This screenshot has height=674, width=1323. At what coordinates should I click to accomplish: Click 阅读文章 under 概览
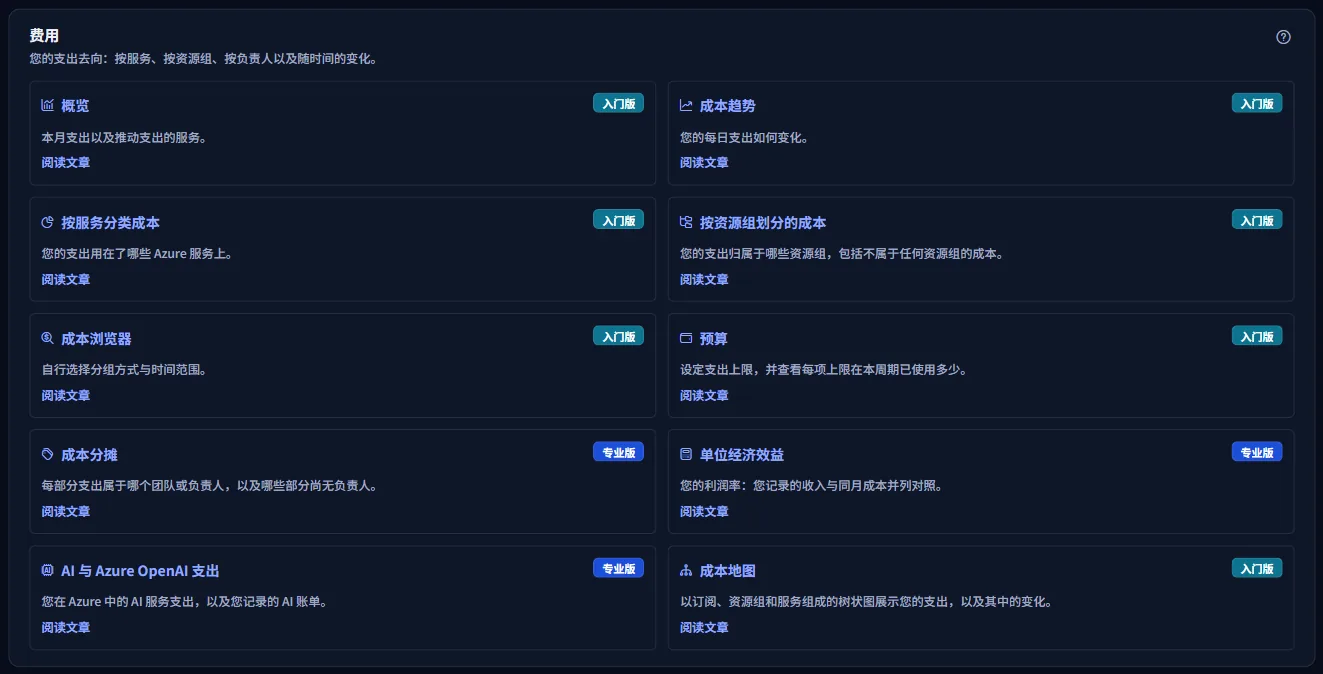[x=66, y=162]
